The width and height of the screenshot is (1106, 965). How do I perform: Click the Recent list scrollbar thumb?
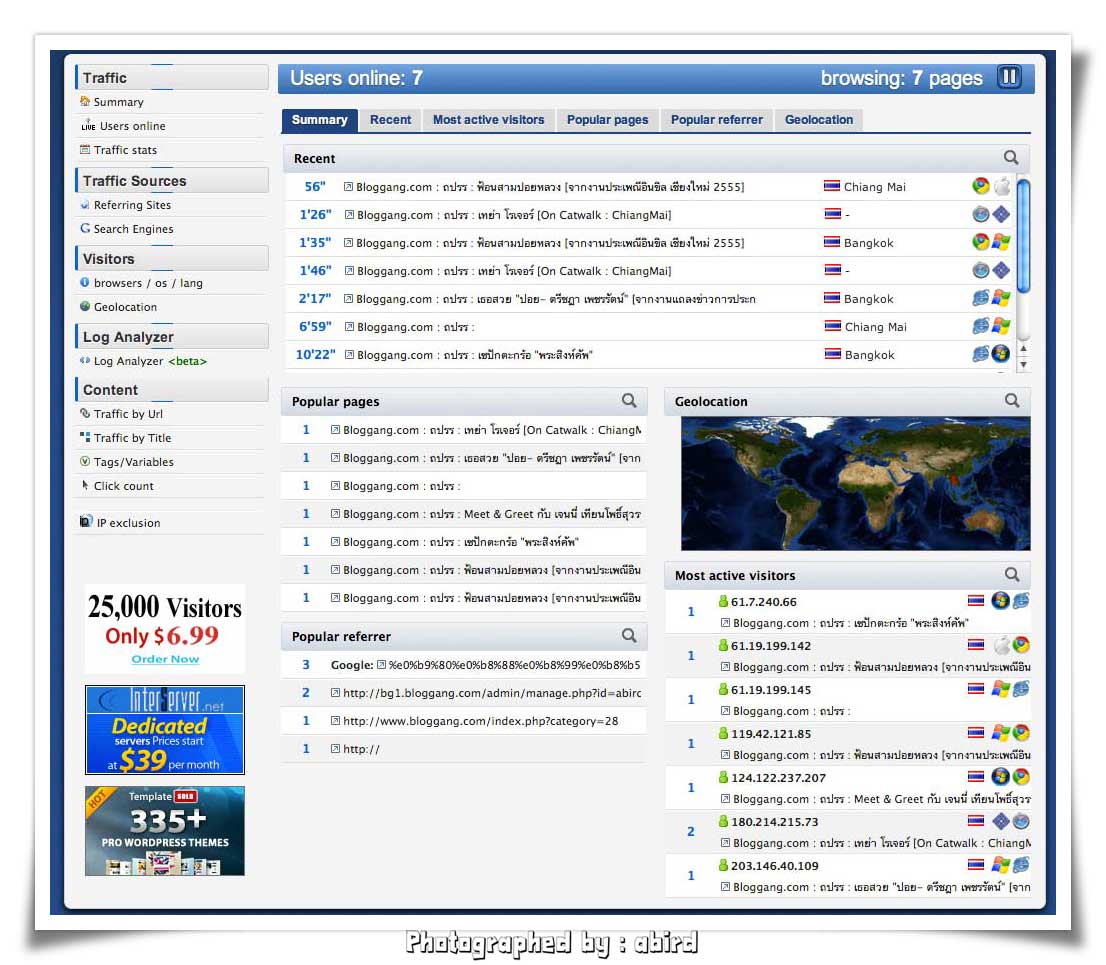[x=1023, y=235]
